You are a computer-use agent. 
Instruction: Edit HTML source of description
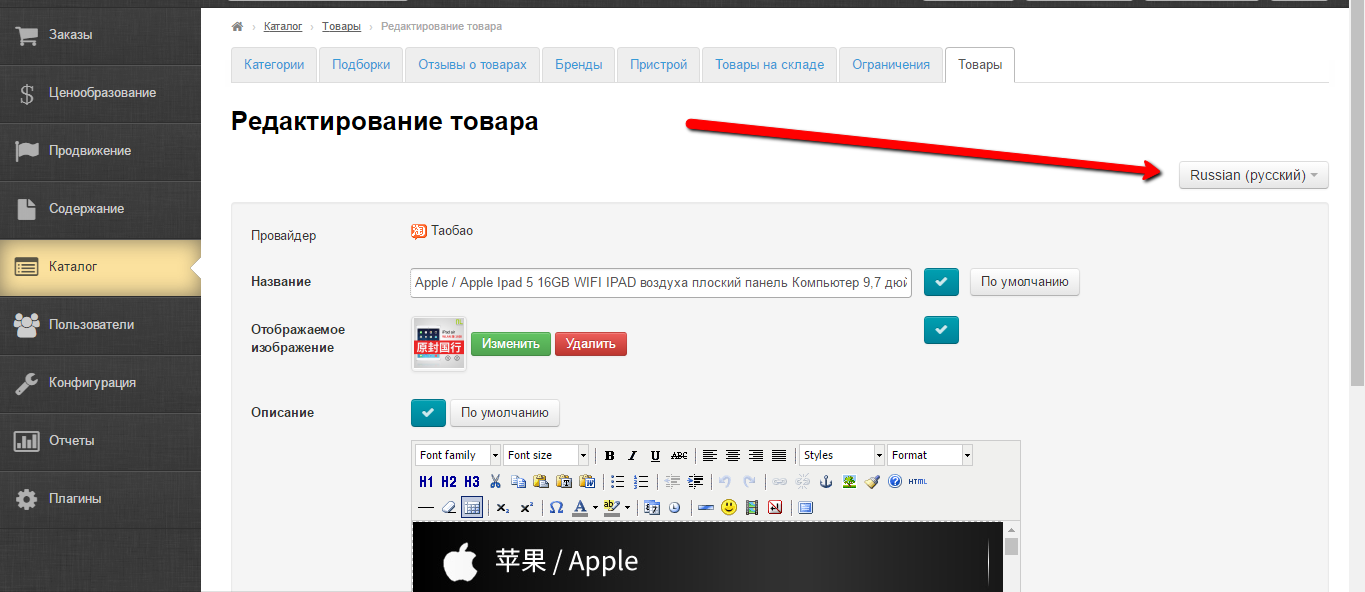click(x=918, y=481)
